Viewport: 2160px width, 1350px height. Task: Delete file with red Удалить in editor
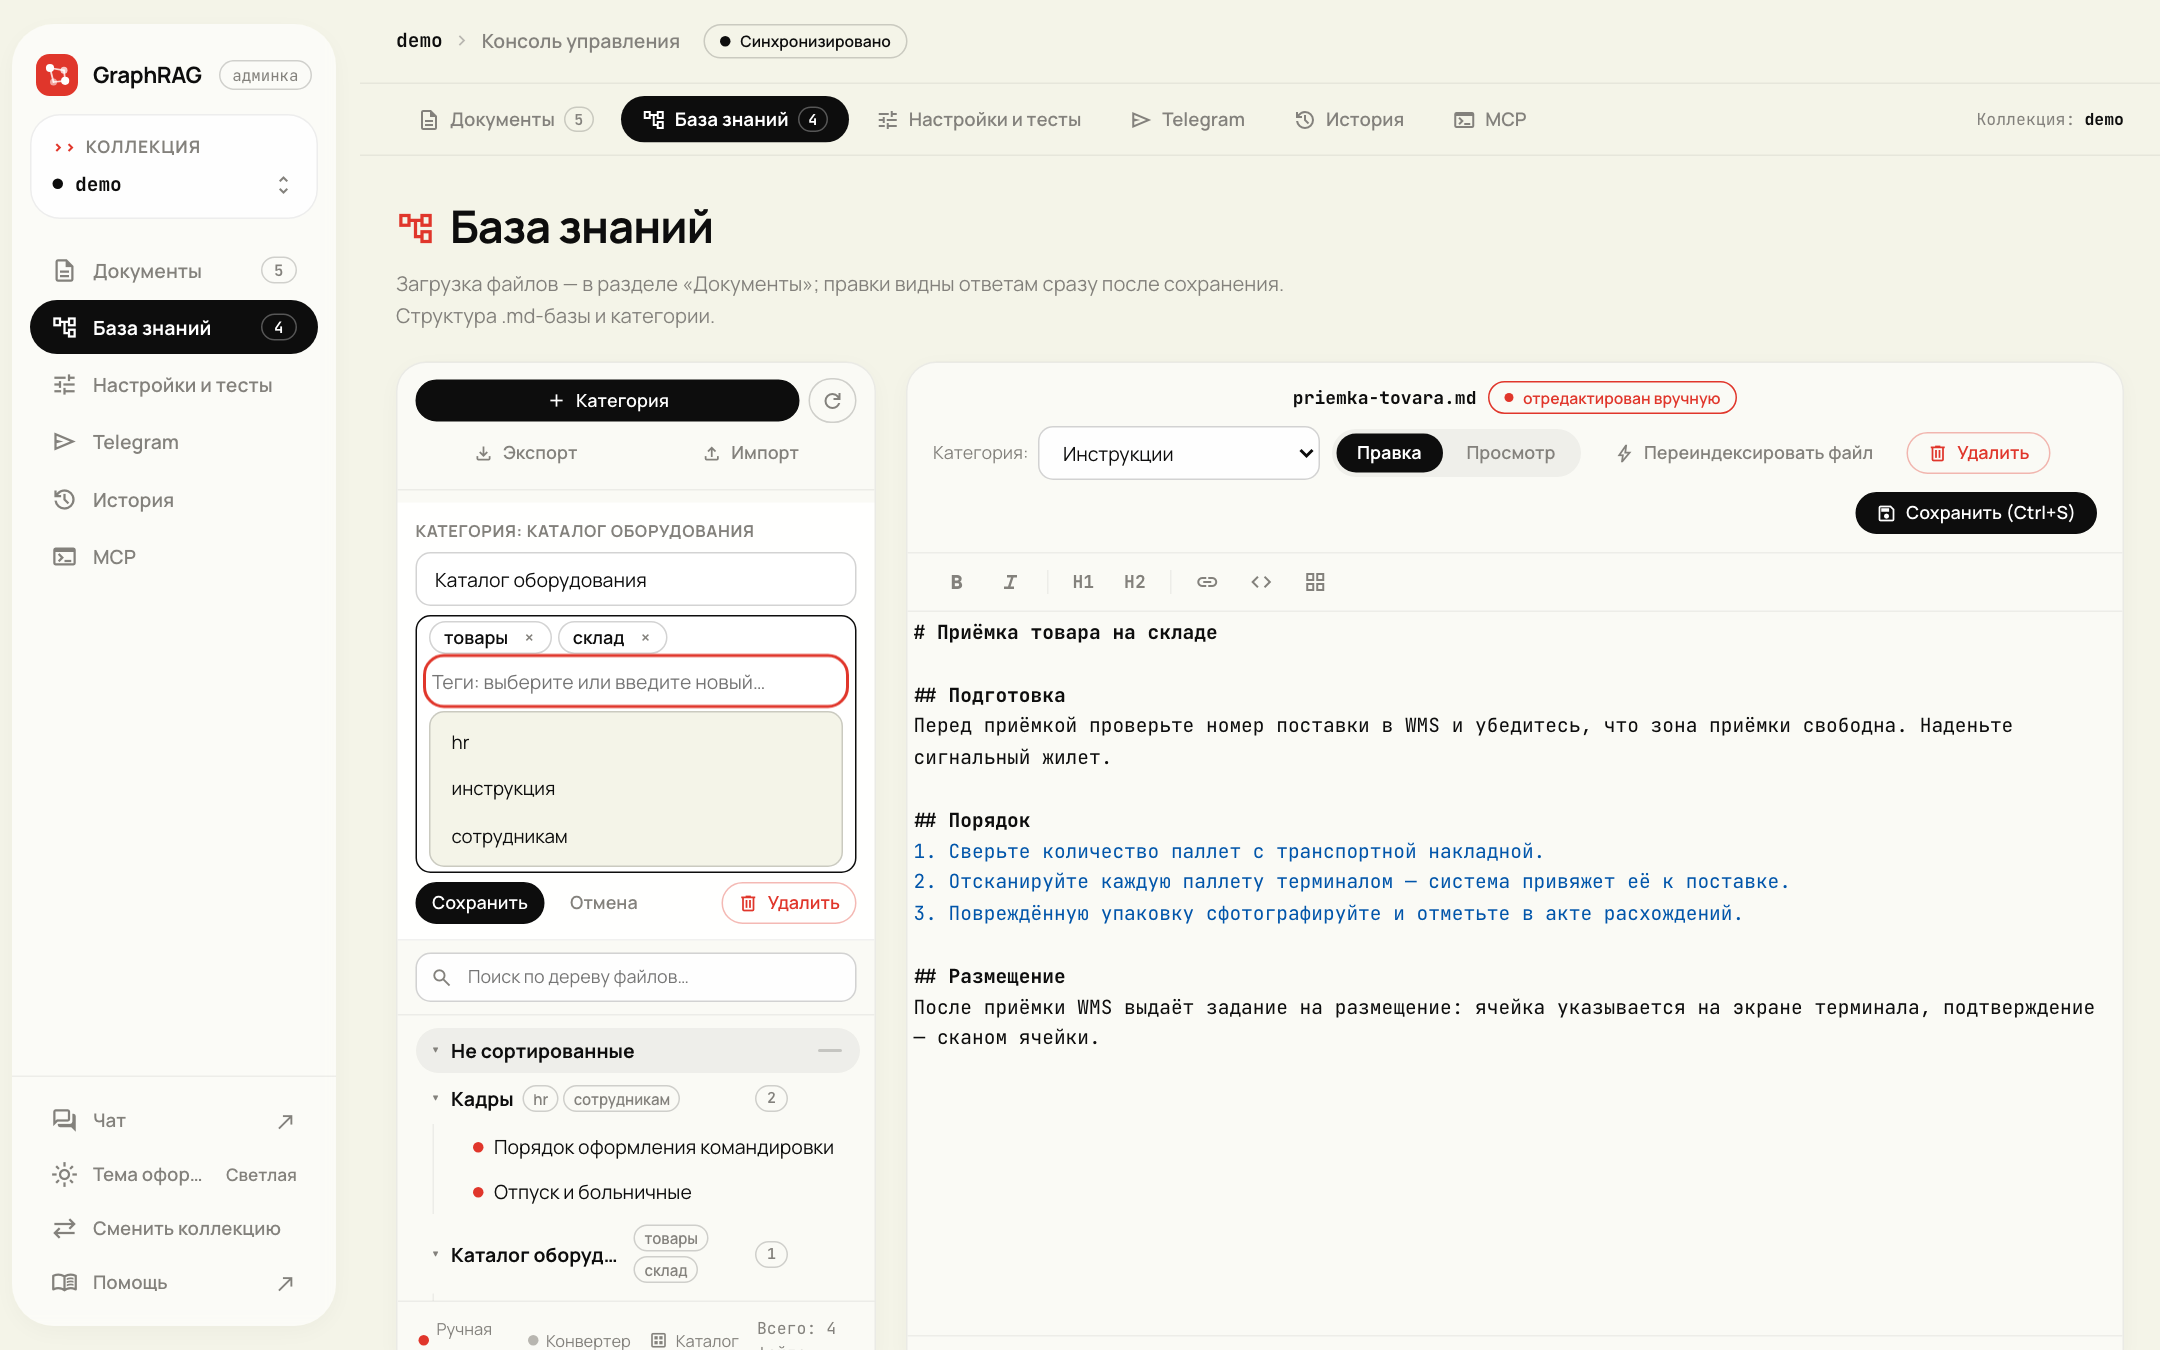pos(1978,453)
